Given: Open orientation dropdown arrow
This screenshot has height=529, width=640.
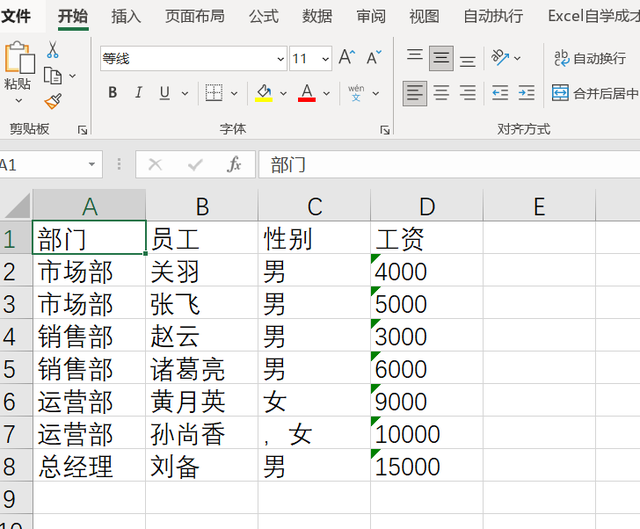Looking at the screenshot, I should tap(517, 58).
